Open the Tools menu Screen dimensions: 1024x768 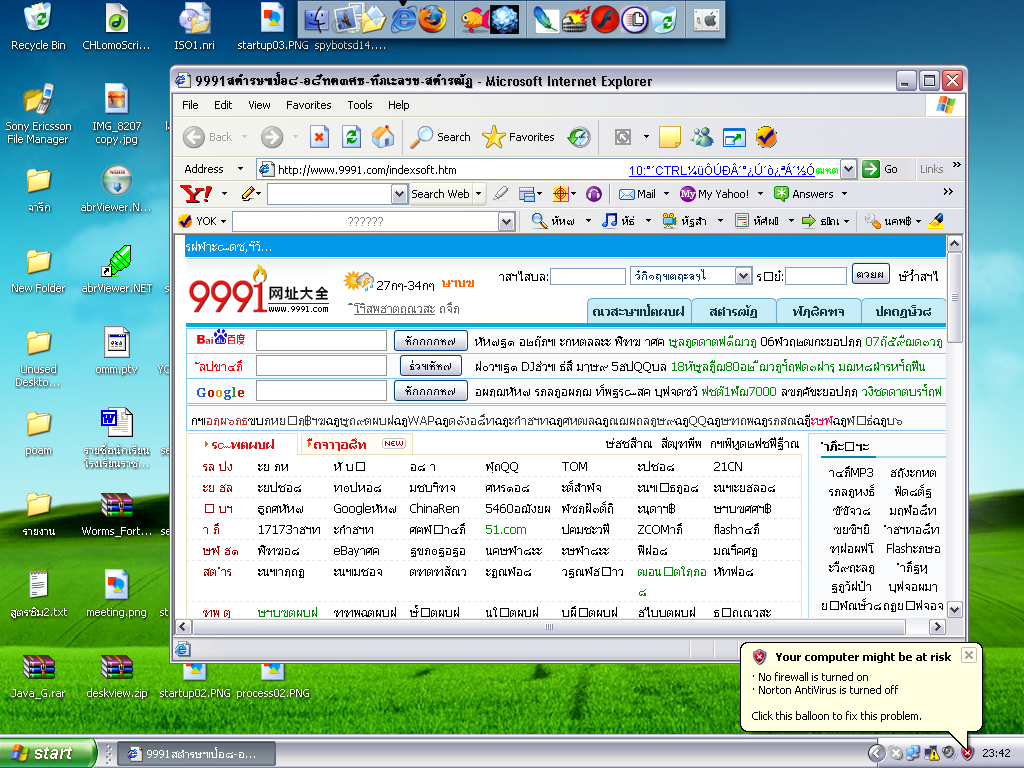[359, 105]
